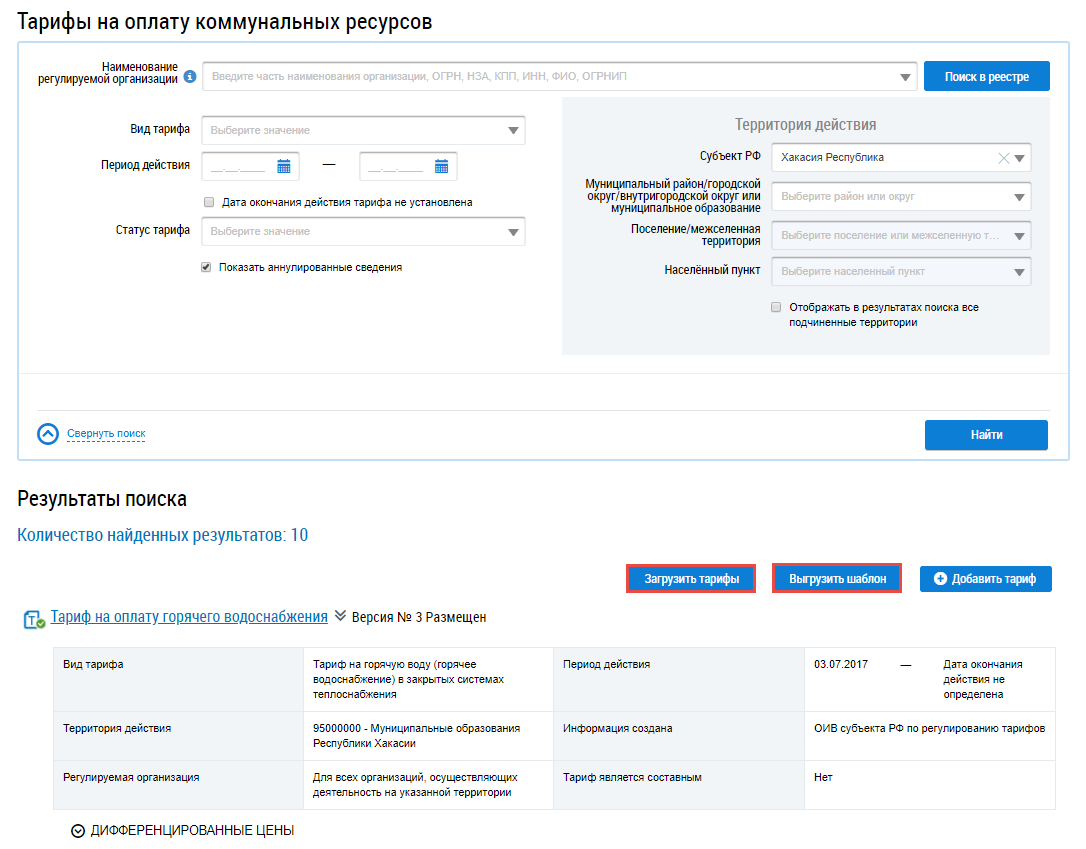Click the info icon beside organization name label
Screen dimensions: 1086x849
point(189,76)
